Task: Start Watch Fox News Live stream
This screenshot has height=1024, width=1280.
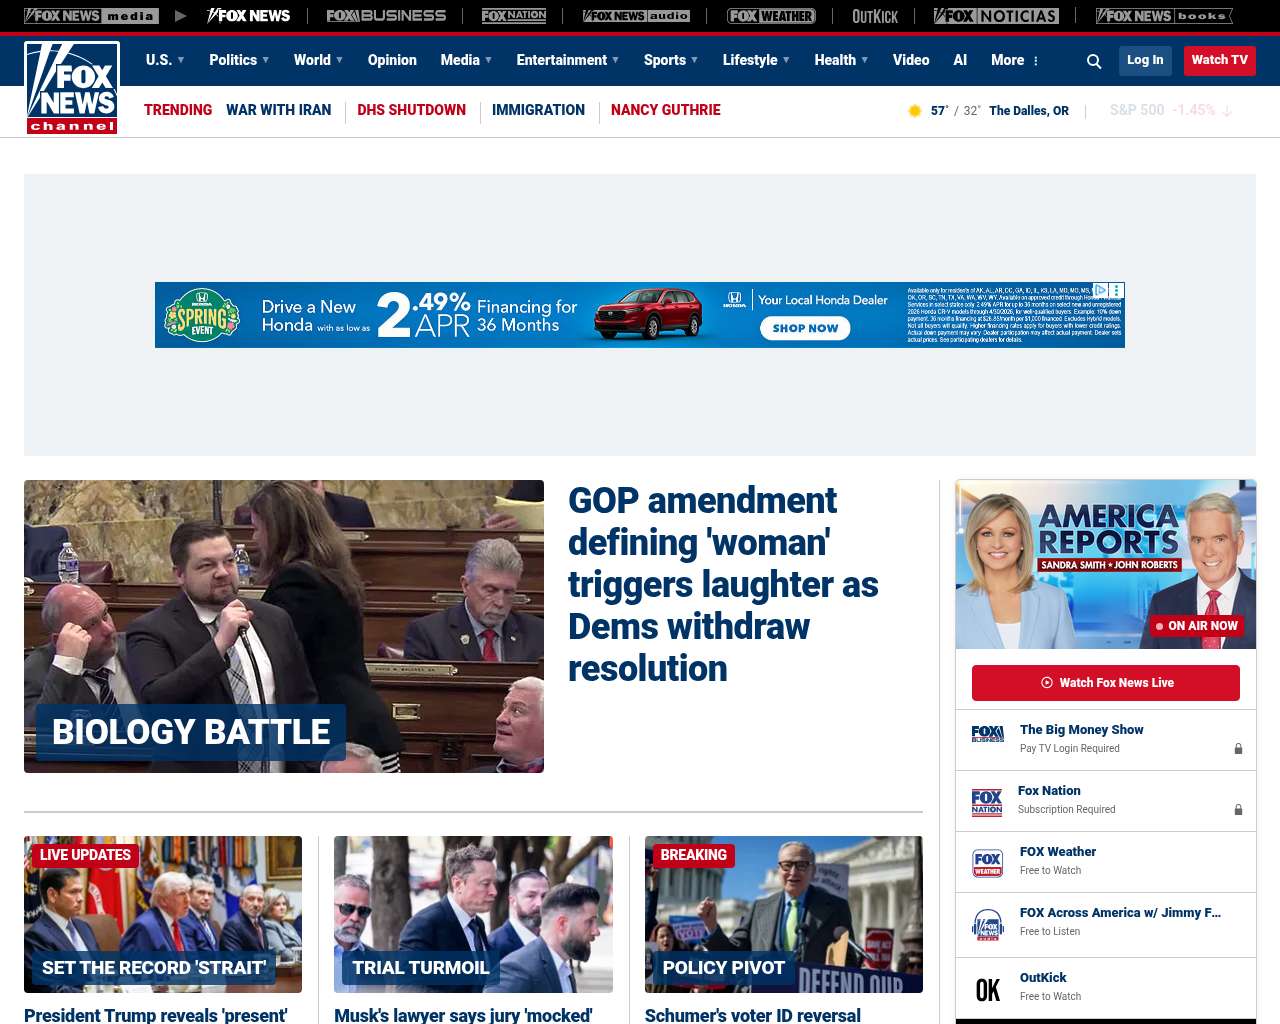Action: pos(1105,683)
